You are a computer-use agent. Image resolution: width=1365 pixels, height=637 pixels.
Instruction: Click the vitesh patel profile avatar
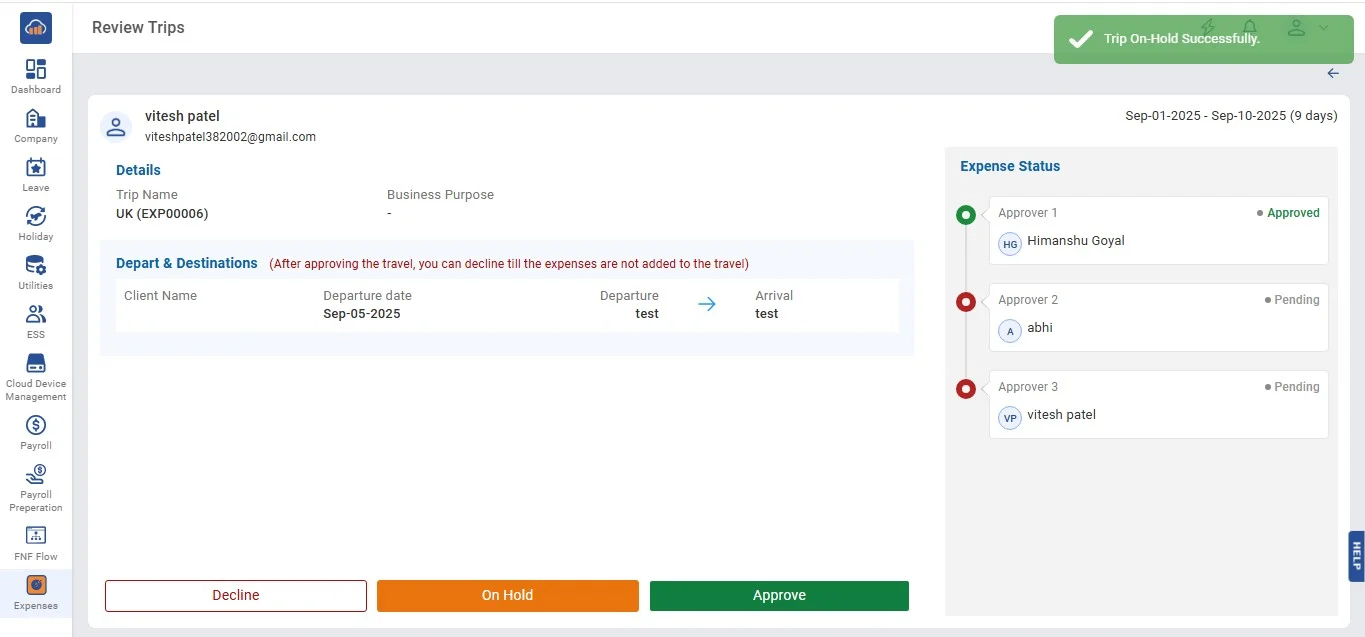(116, 126)
